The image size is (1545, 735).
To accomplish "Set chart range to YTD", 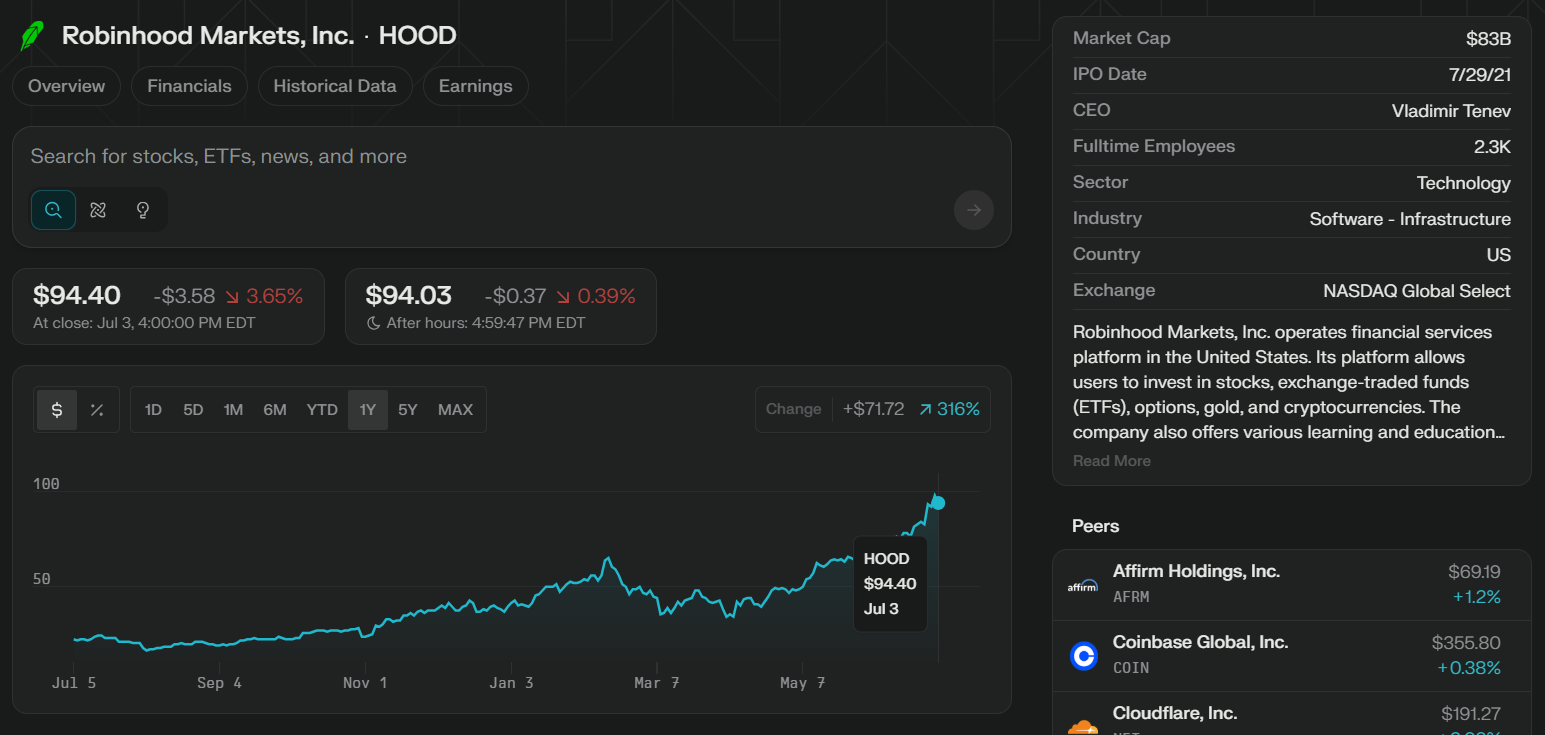I will pyautogui.click(x=322, y=410).
